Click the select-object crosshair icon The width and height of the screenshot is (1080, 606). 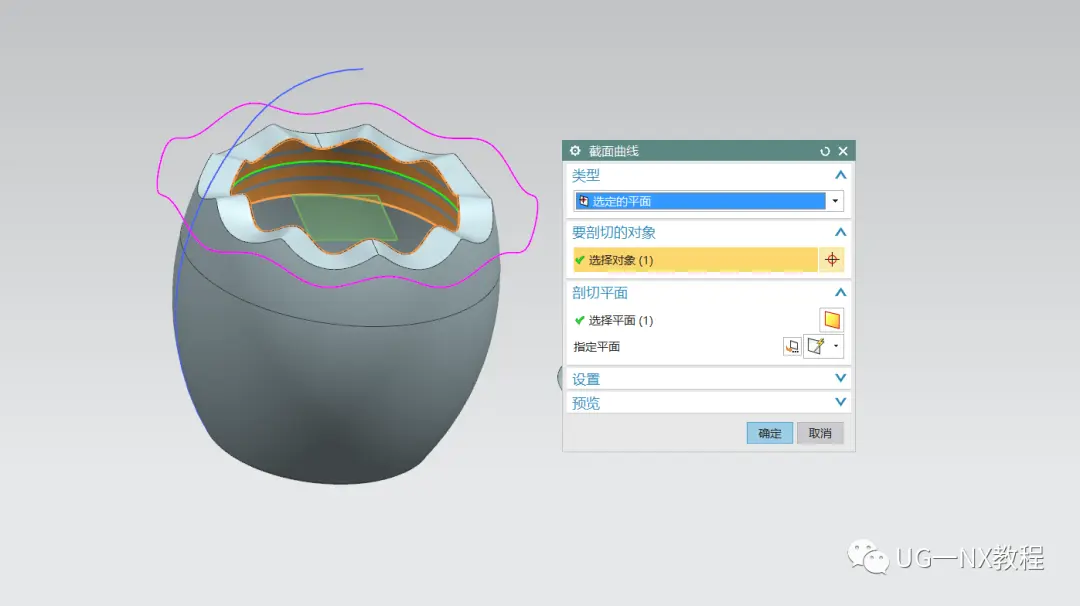tap(832, 260)
